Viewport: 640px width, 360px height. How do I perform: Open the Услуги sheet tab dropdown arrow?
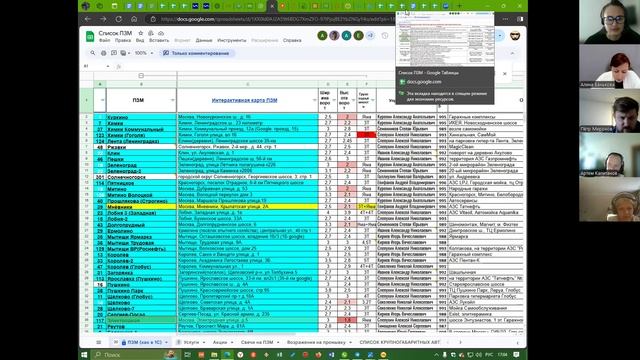[204, 343]
